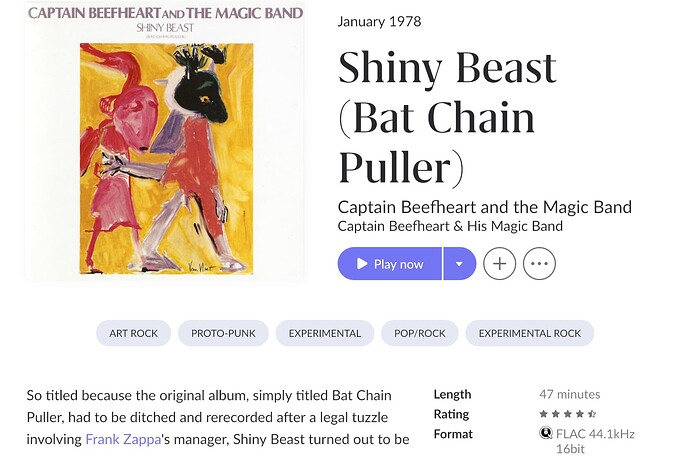Select the PROTO-PUNK genre tag
The width and height of the screenshot is (690, 459).
(223, 333)
